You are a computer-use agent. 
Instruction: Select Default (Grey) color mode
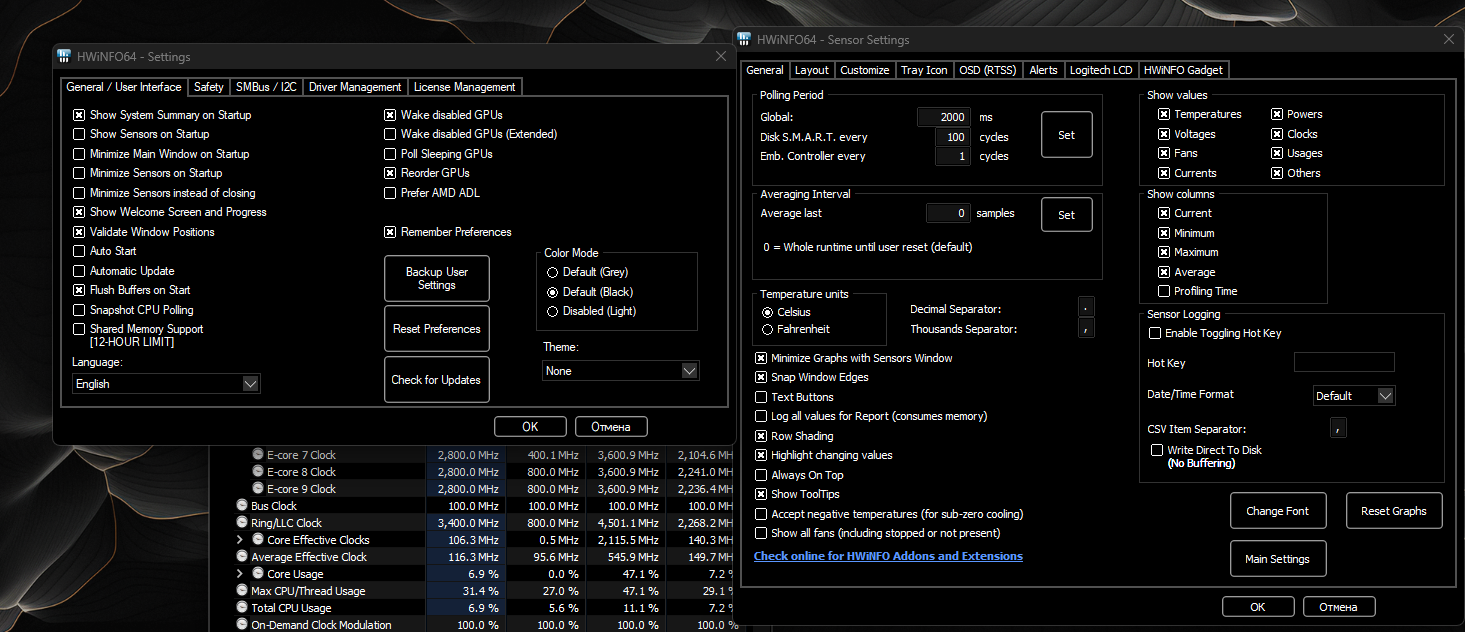click(x=551, y=272)
